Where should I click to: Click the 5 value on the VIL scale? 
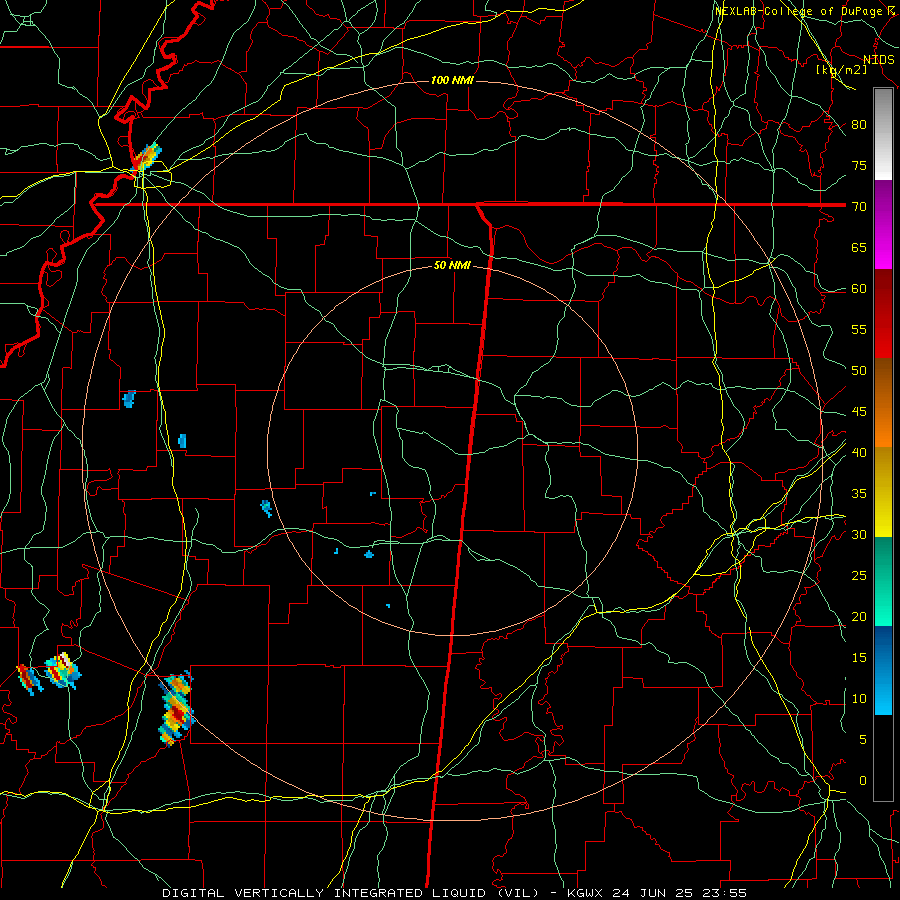click(x=863, y=740)
